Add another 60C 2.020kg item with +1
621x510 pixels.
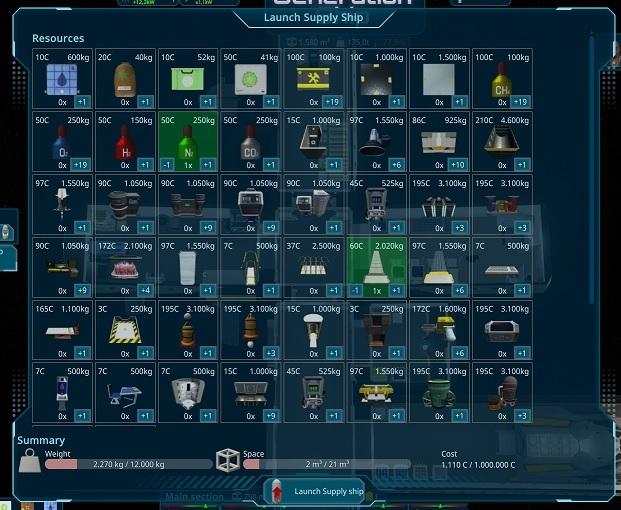click(396, 290)
